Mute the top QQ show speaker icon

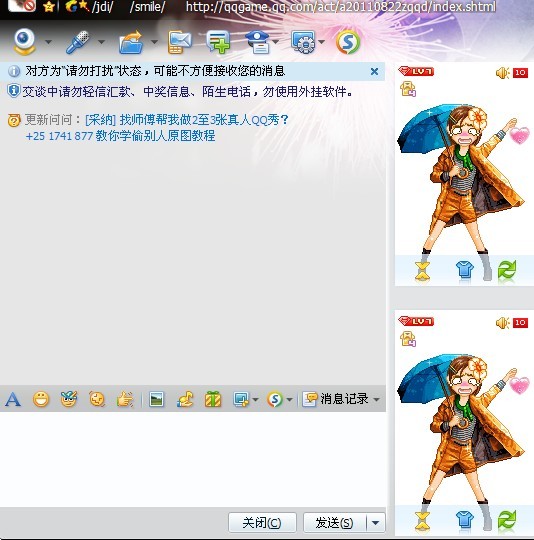502,73
